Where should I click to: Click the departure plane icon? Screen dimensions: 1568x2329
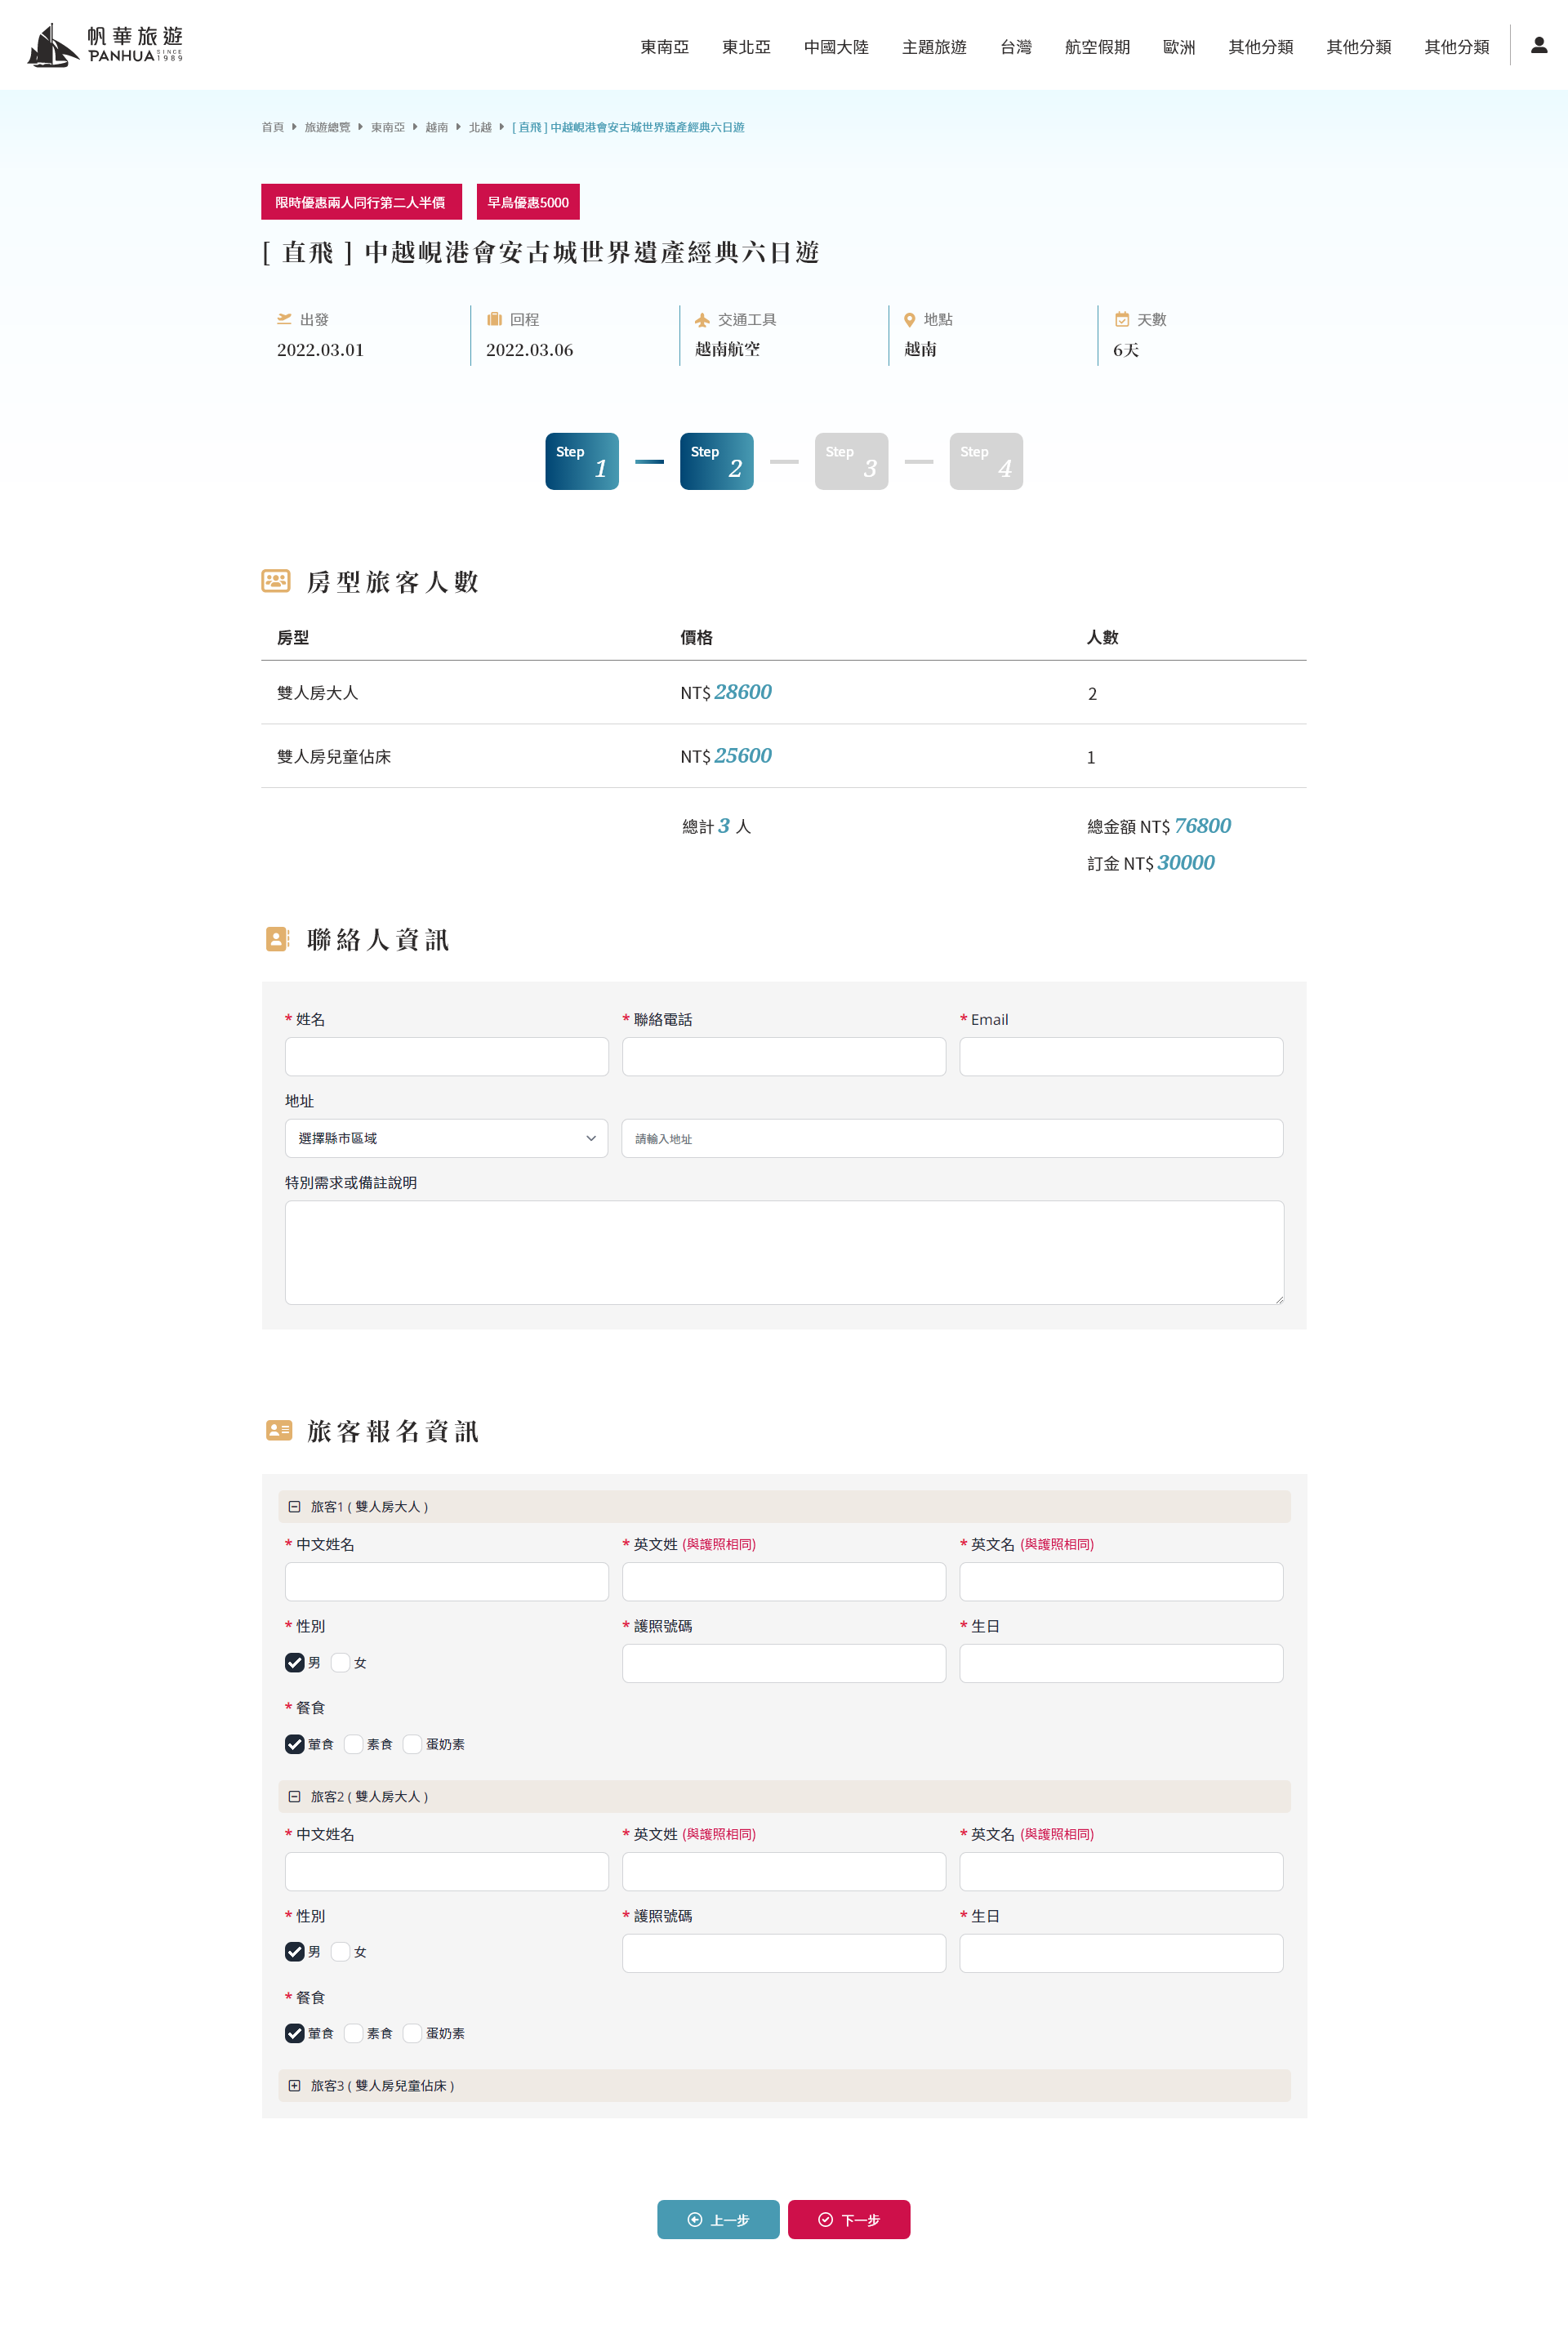click(284, 319)
